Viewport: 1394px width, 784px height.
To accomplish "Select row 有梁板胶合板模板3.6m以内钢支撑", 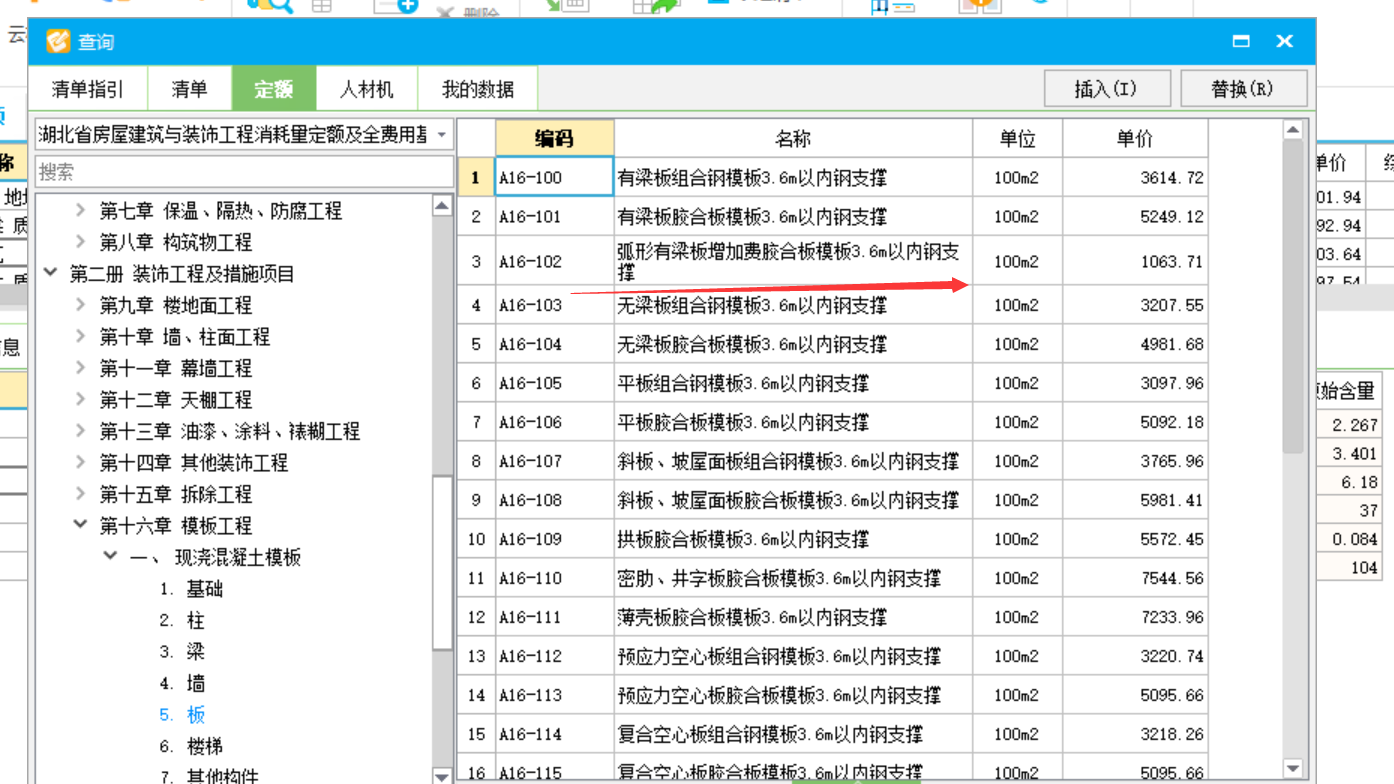I will 832,216.
